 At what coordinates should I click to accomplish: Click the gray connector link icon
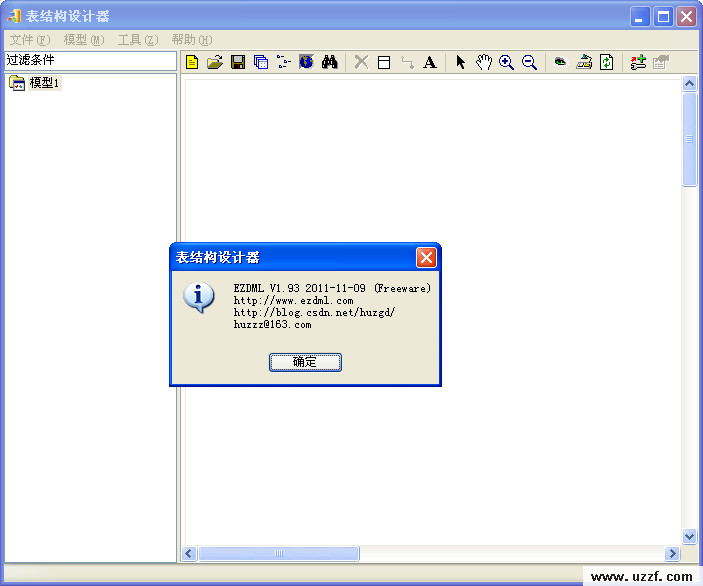pyautogui.click(x=407, y=62)
